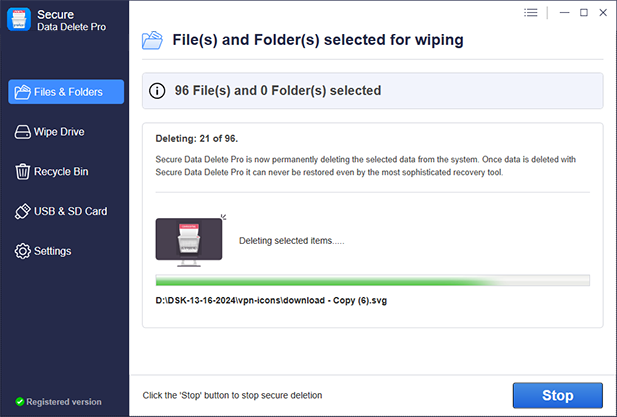The height and width of the screenshot is (417, 617).
Task: Switch to the Recycle Bin tab
Action: click(x=61, y=172)
